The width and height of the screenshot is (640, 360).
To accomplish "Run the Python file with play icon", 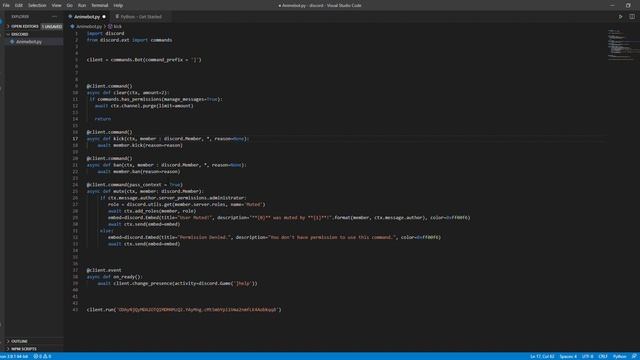I will pos(620,17).
